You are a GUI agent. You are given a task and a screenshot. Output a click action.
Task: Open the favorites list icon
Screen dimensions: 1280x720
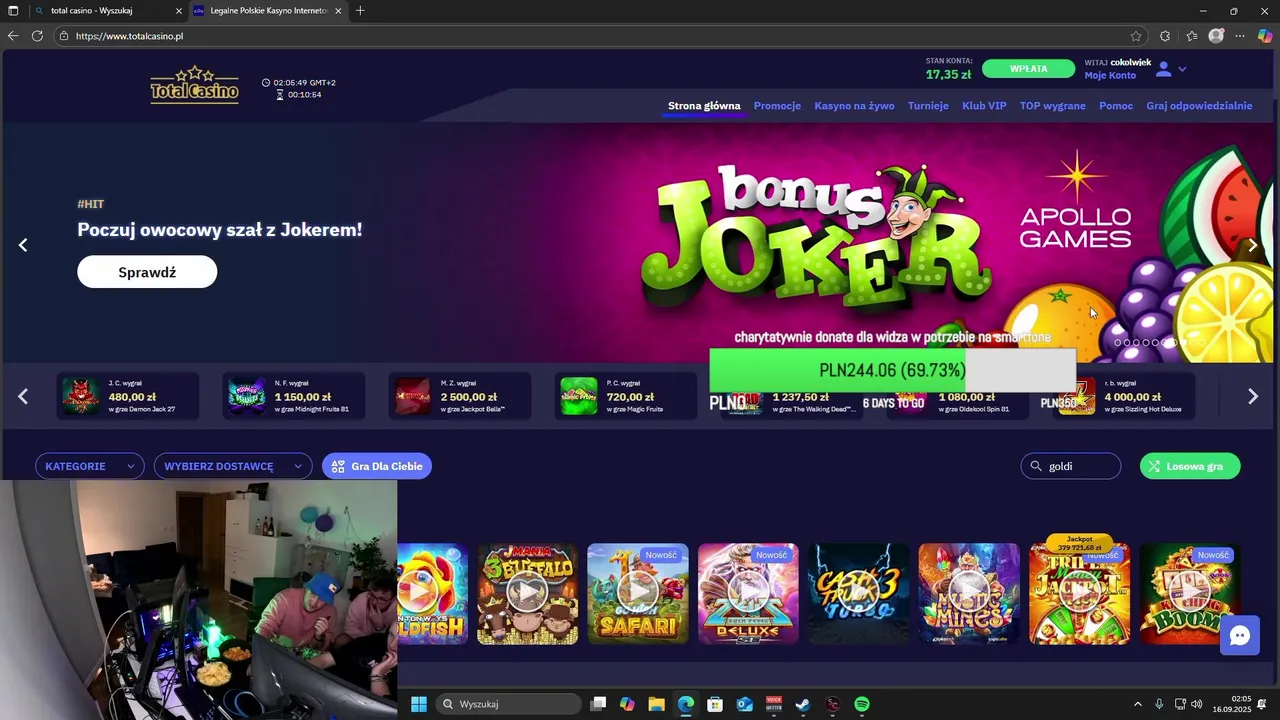(1192, 36)
